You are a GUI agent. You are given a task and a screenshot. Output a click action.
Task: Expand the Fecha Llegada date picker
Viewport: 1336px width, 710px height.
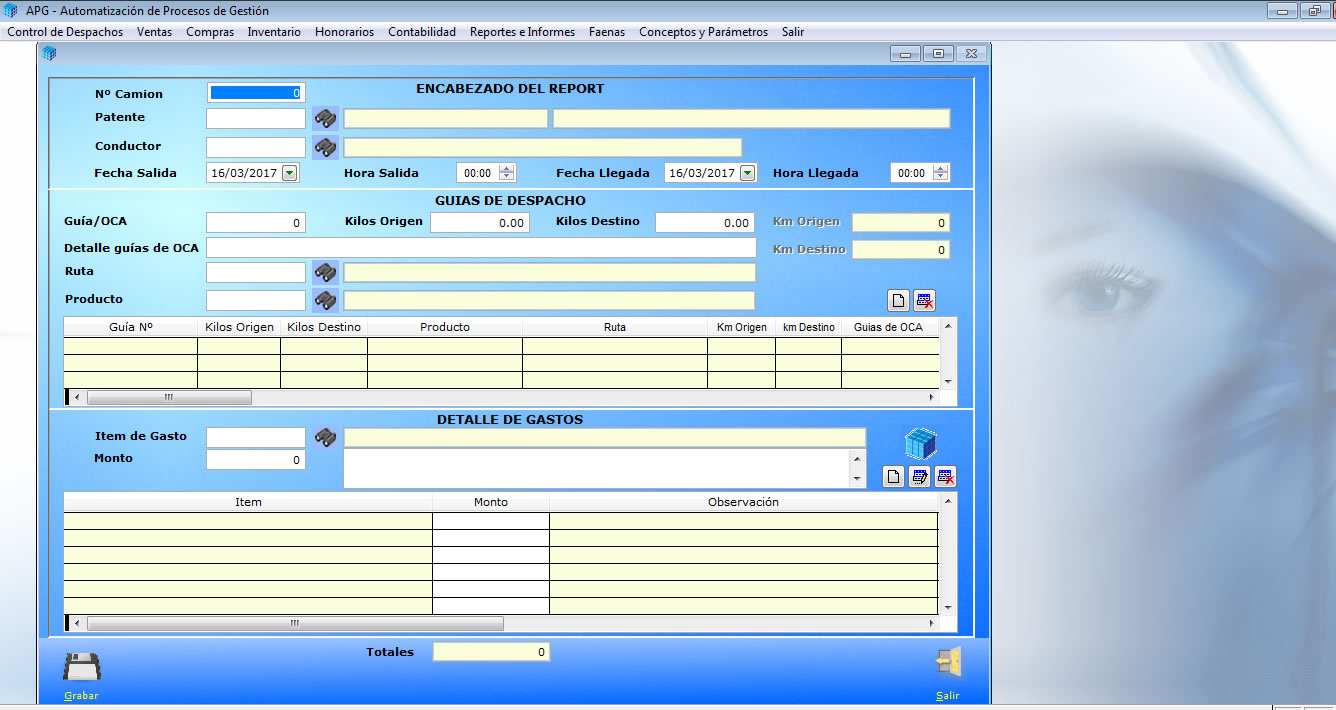pyautogui.click(x=747, y=173)
